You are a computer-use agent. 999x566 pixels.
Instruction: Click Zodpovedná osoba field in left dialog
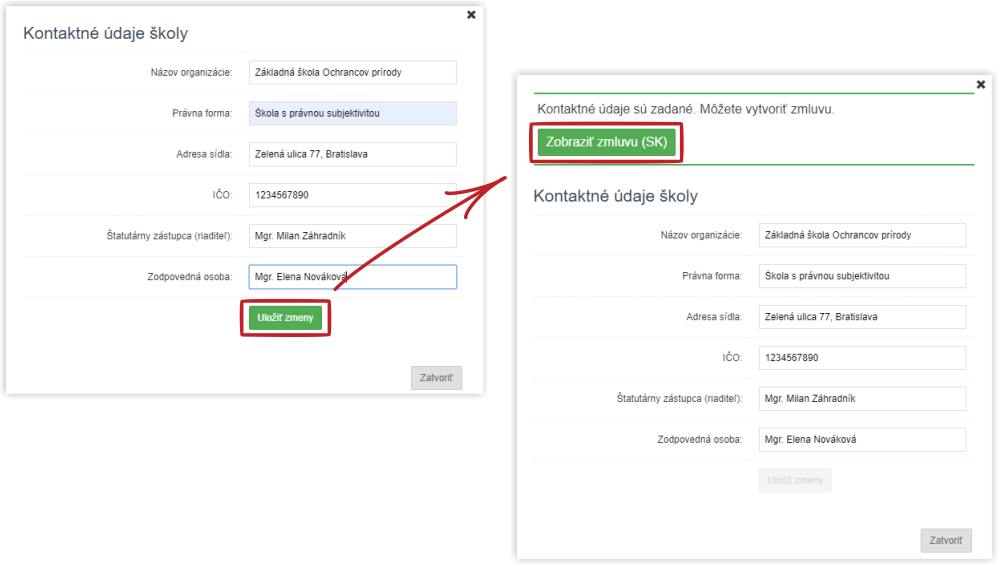pyautogui.click(x=352, y=277)
